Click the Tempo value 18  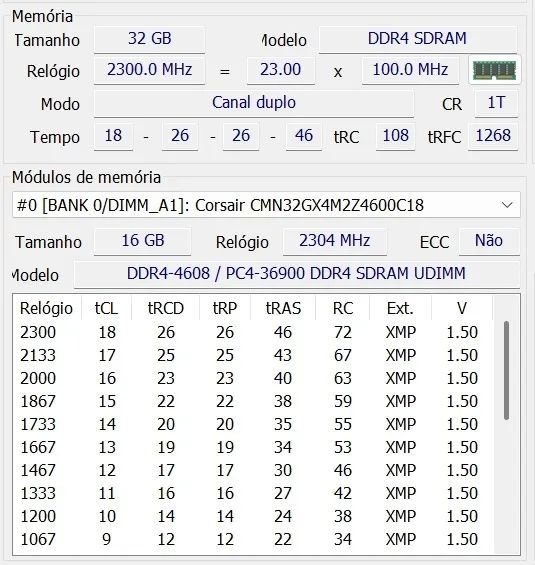tap(113, 136)
